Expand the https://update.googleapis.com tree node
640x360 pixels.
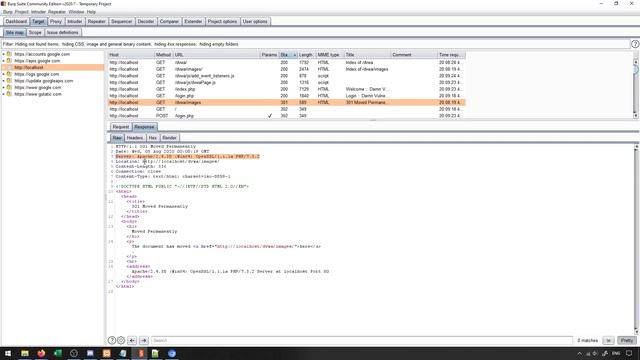click(x=4, y=81)
